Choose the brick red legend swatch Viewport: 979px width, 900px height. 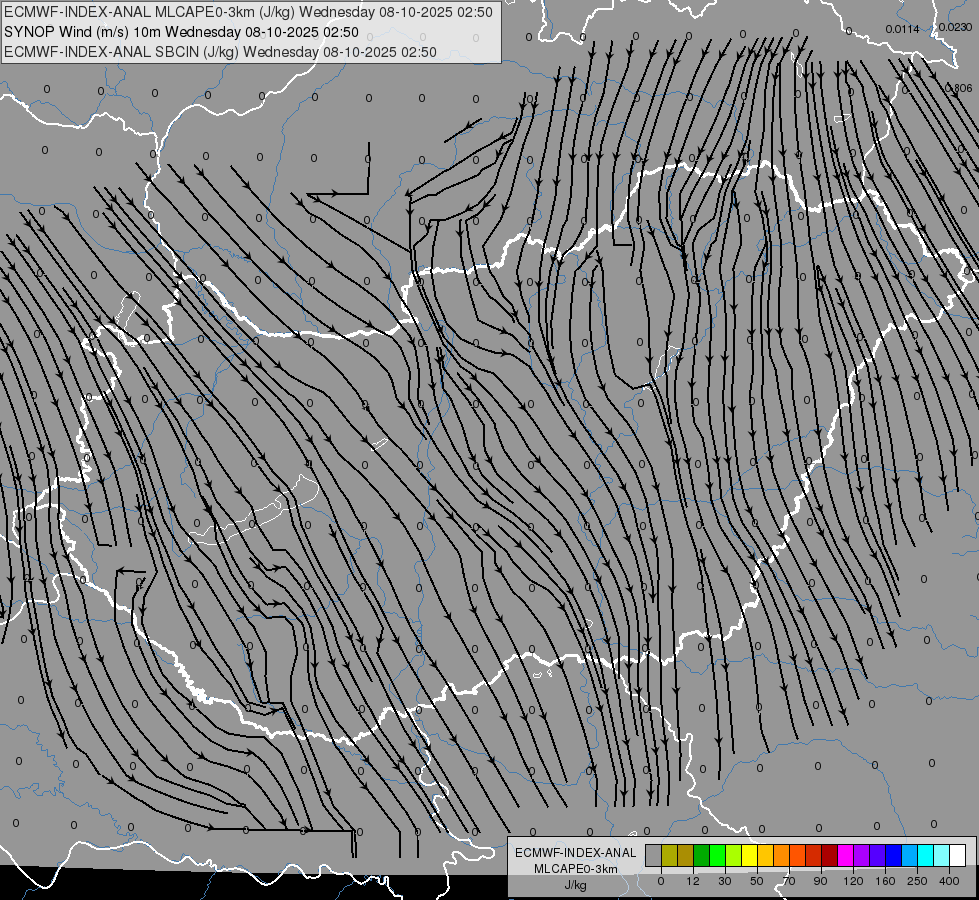(814, 855)
